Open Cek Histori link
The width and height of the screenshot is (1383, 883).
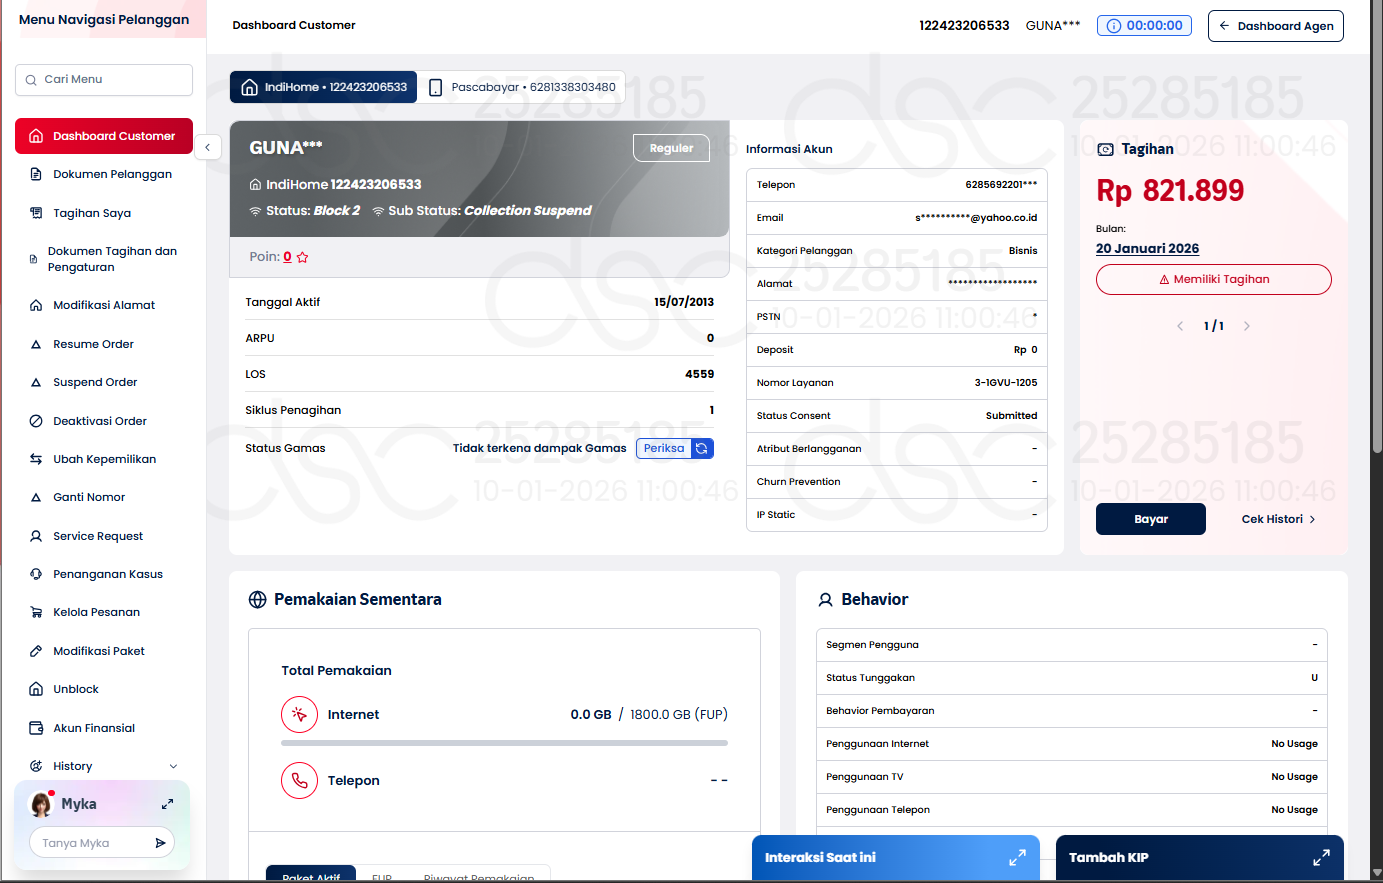point(1278,519)
